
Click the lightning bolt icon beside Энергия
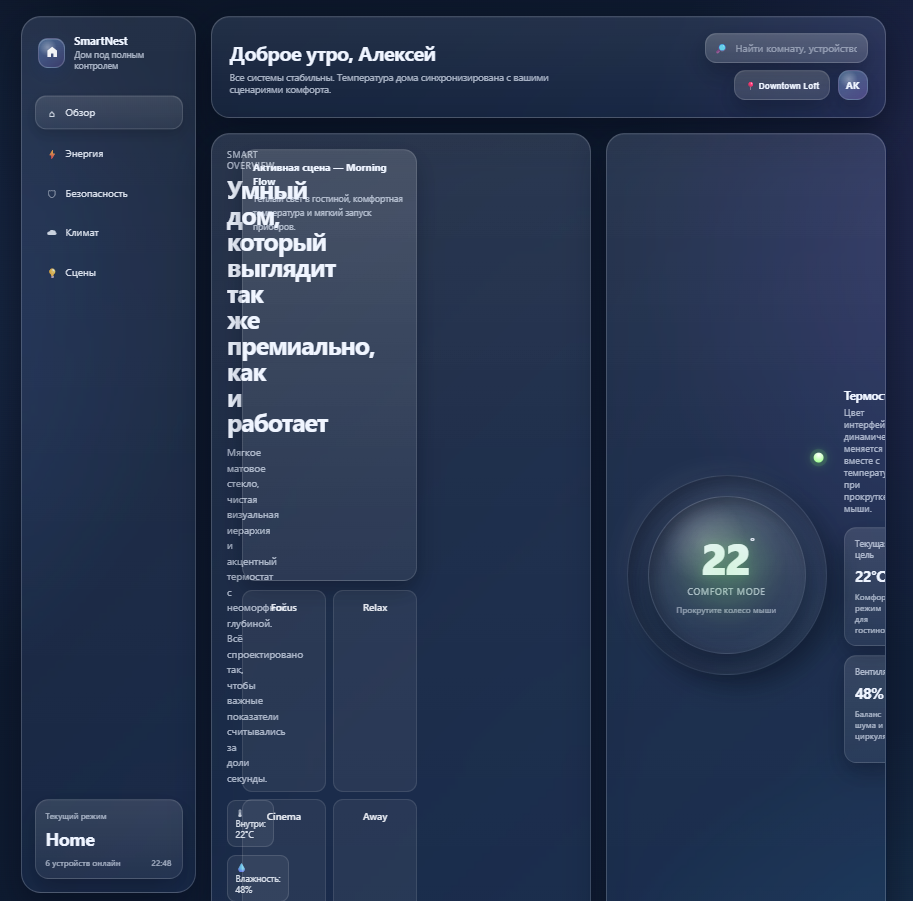pyautogui.click(x=52, y=154)
